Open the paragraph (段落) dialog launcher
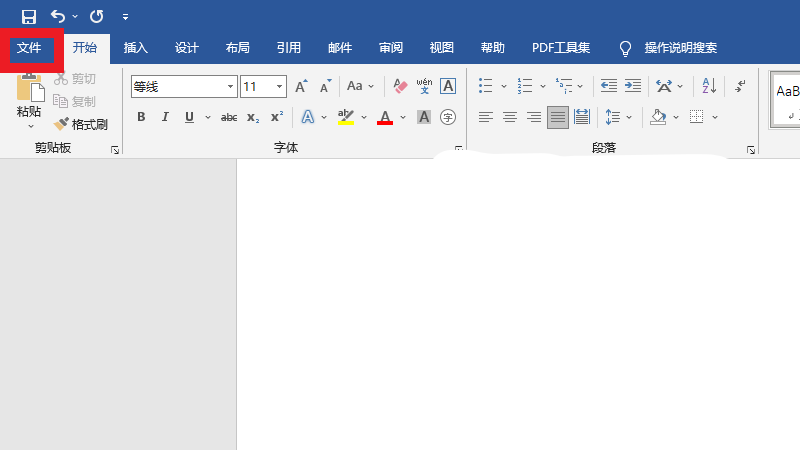This screenshot has width=800, height=450. 750,150
